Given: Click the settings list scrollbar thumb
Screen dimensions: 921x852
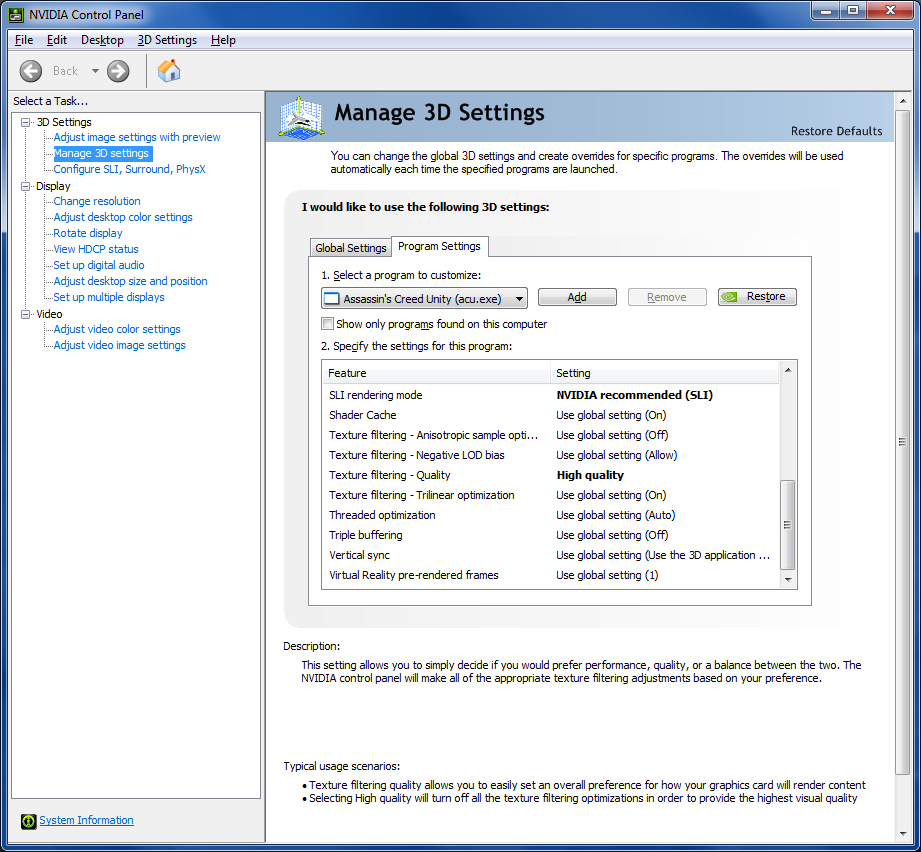Looking at the screenshot, I should coord(788,525).
